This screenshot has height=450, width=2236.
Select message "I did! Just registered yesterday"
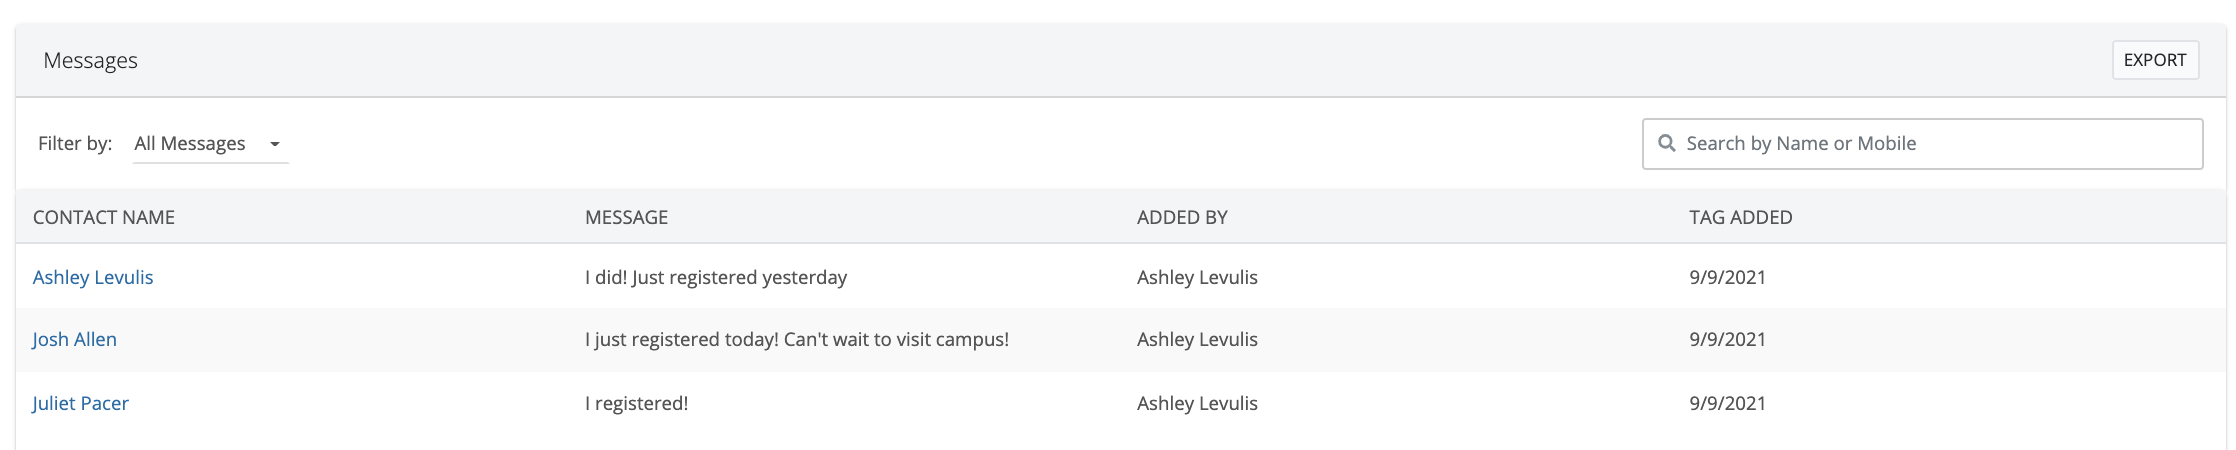[716, 277]
